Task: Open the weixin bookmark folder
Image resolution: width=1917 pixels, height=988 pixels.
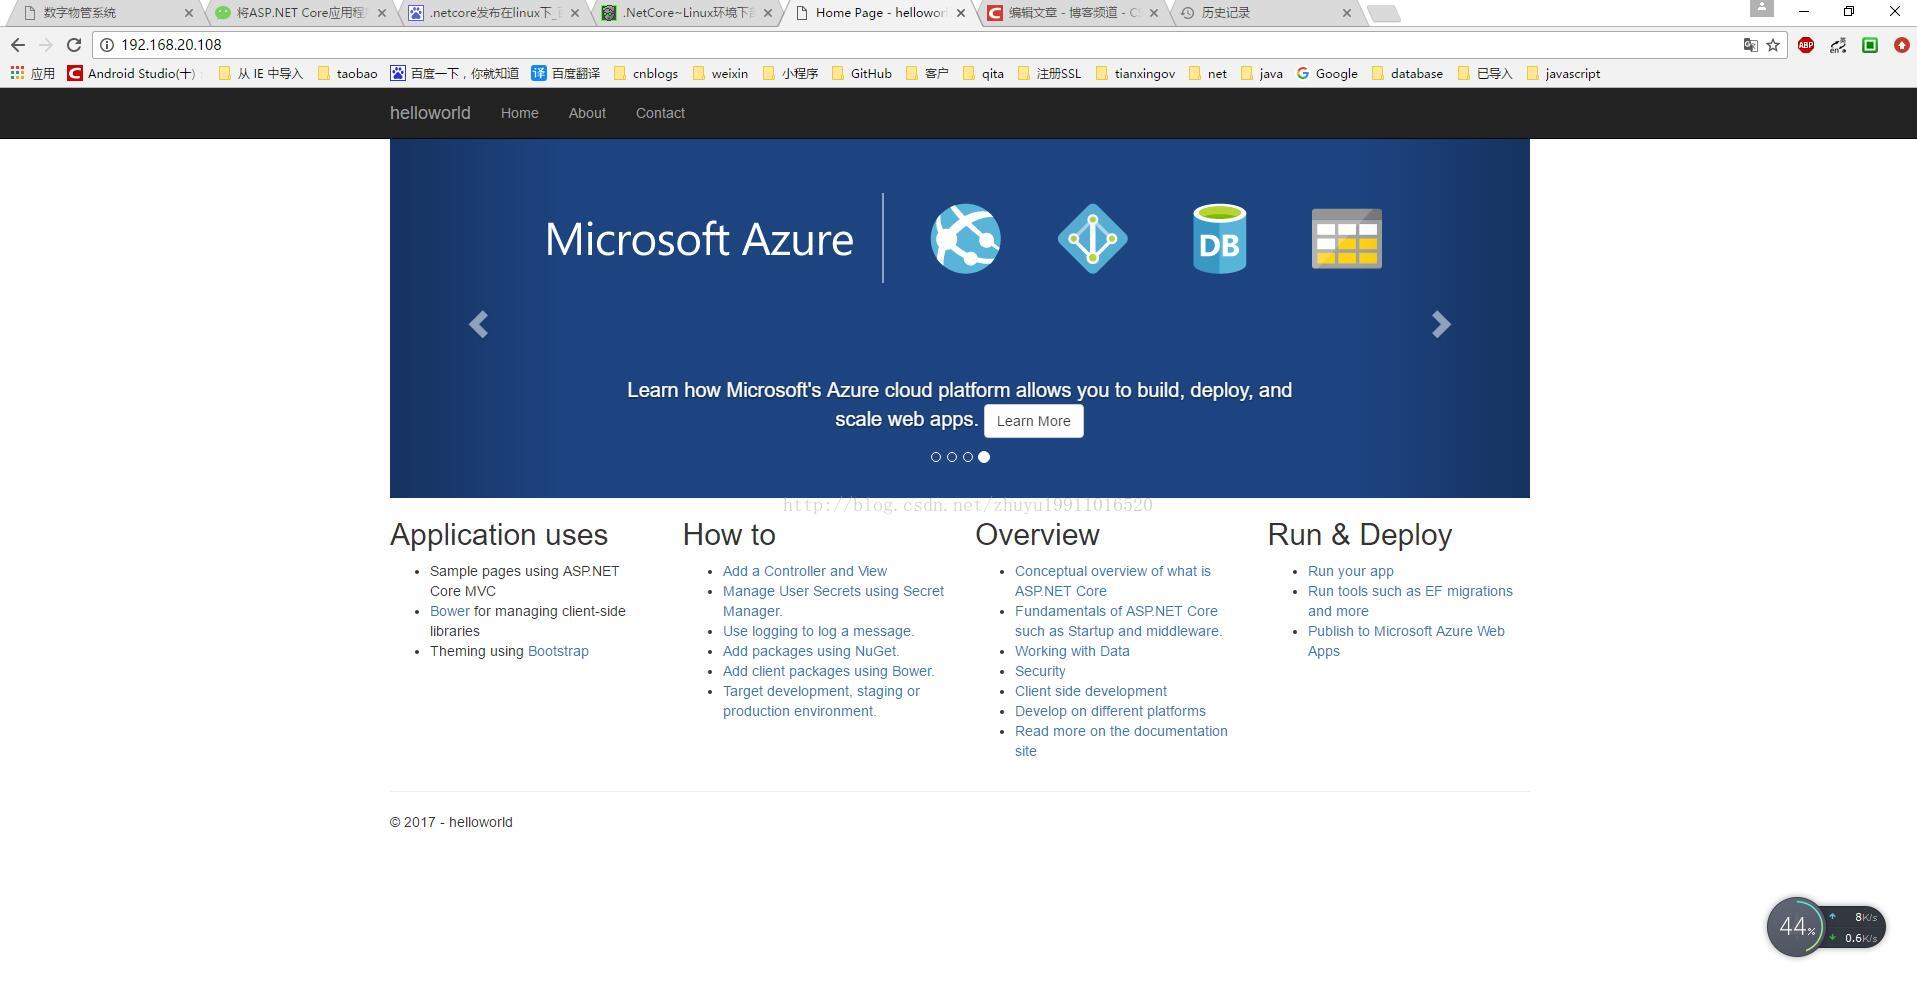Action: point(720,73)
